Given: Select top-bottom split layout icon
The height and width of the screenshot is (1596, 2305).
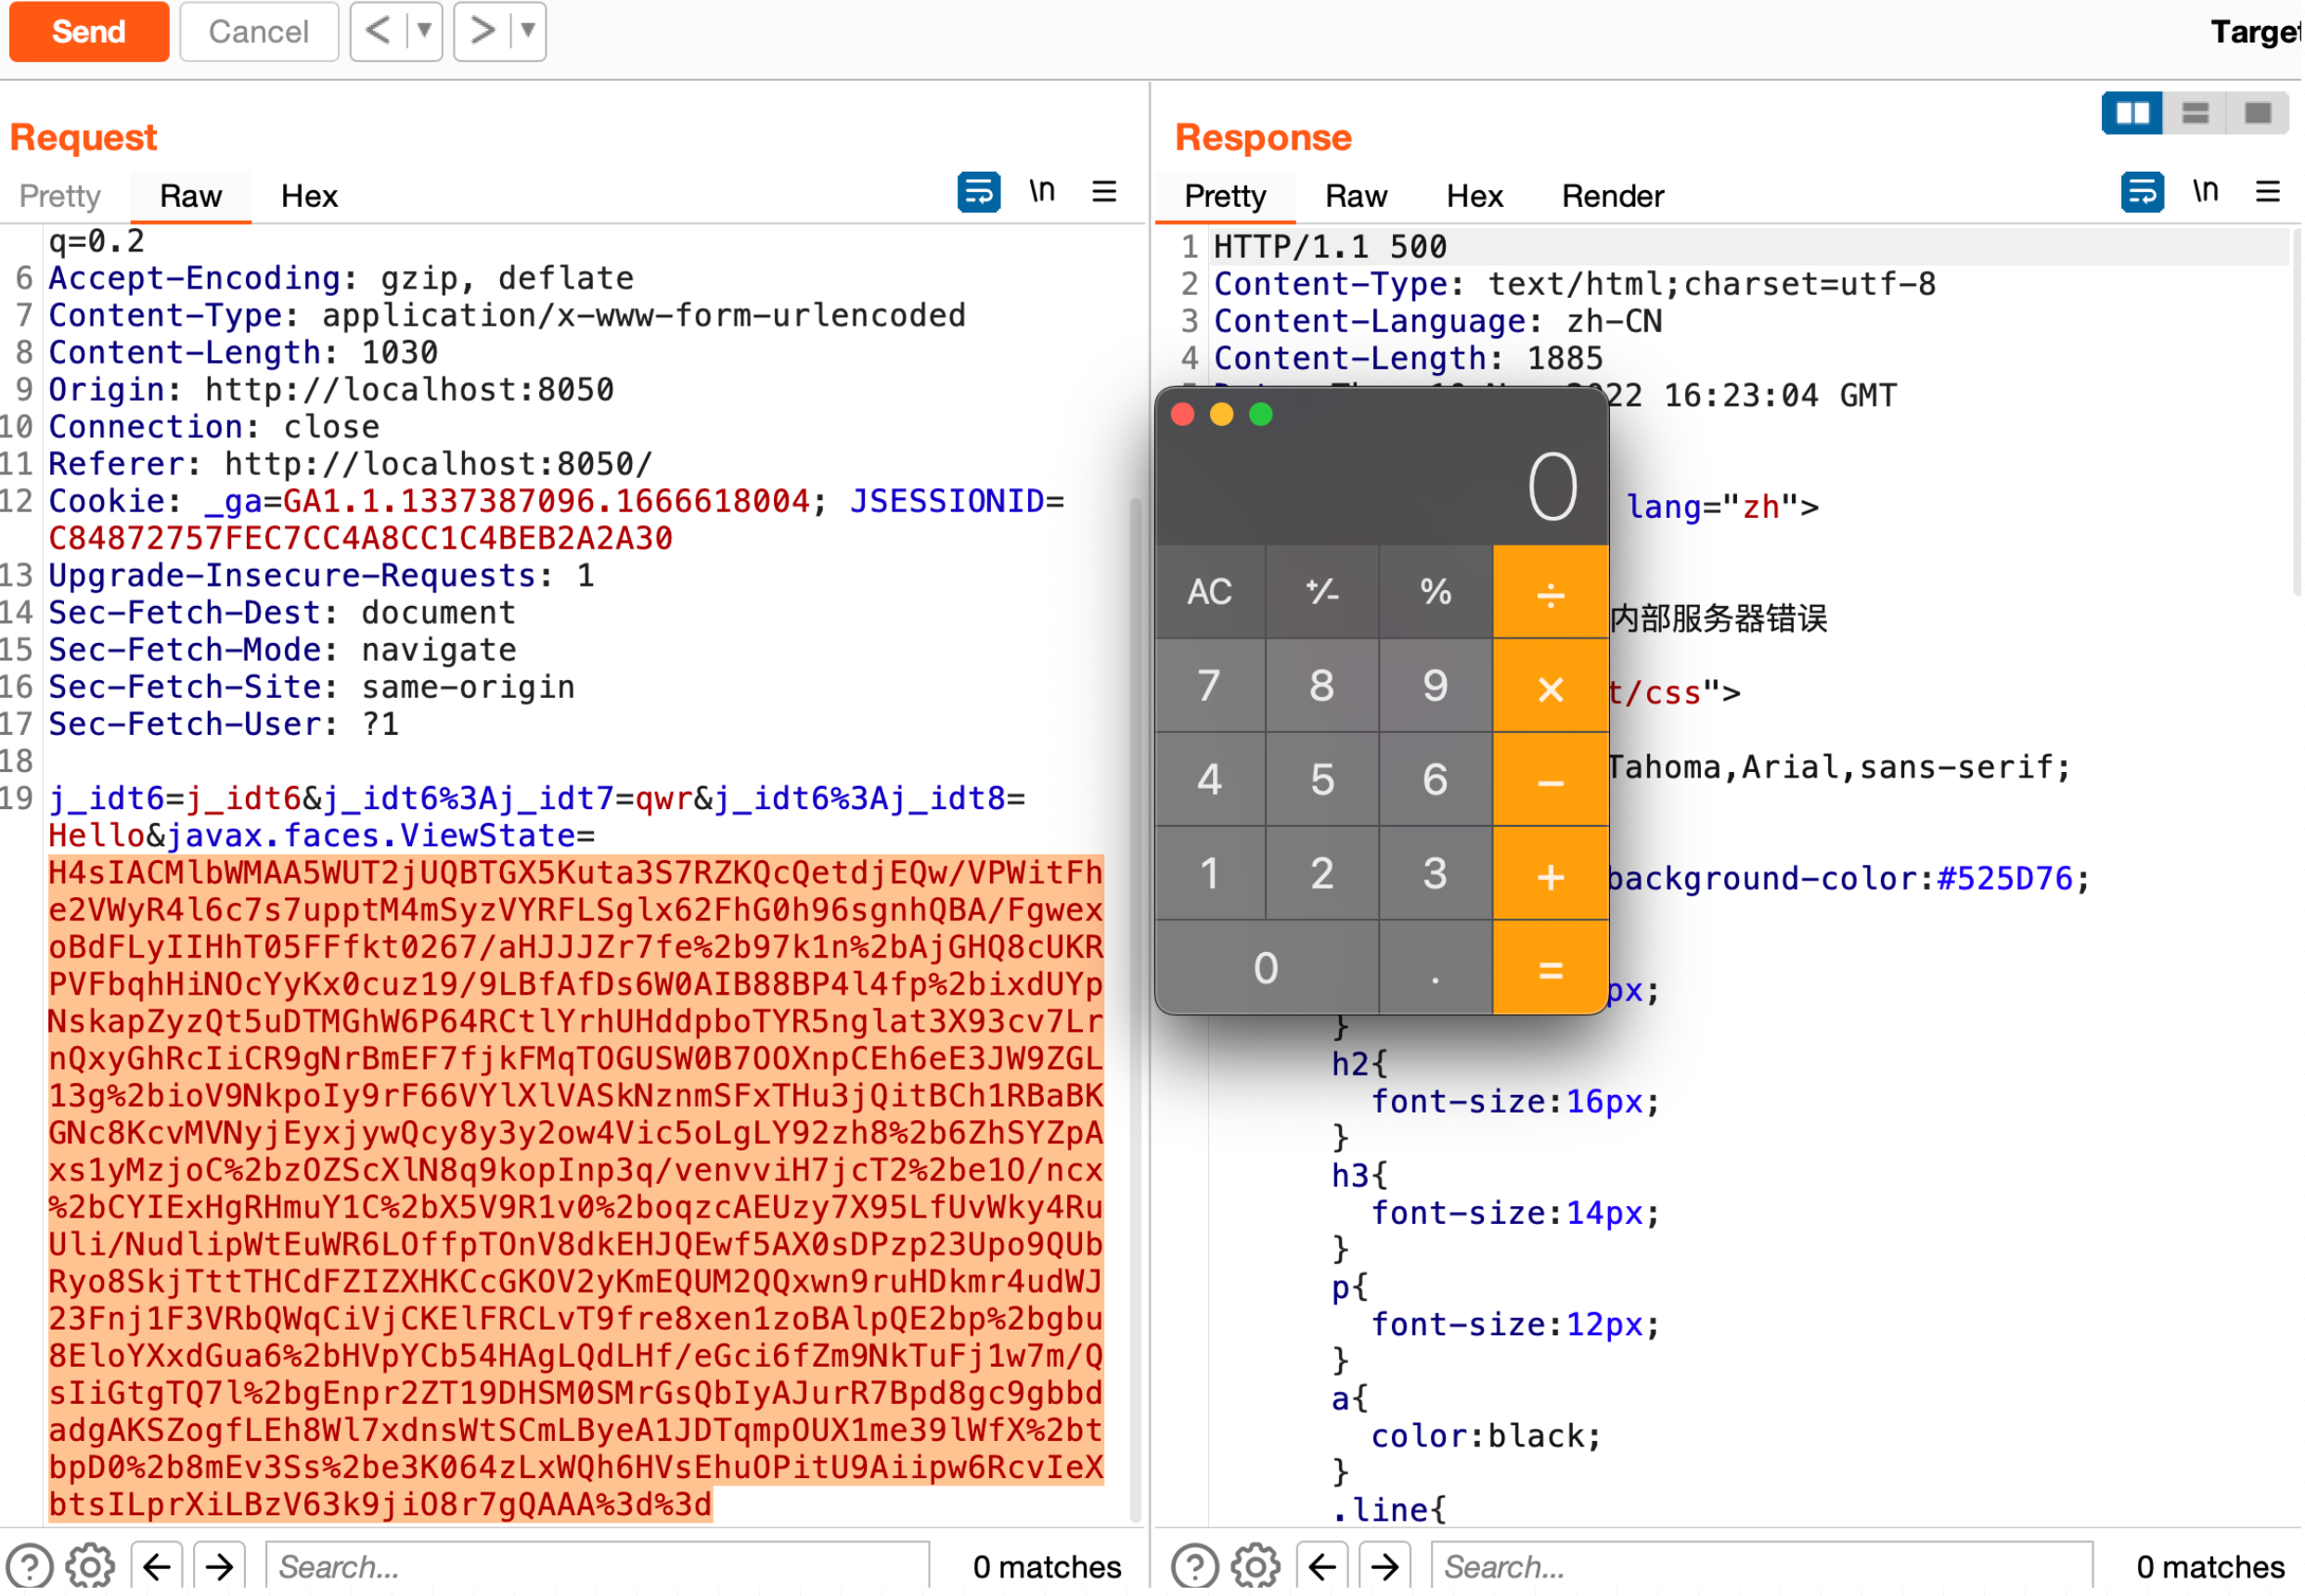Looking at the screenshot, I should (2196, 113).
